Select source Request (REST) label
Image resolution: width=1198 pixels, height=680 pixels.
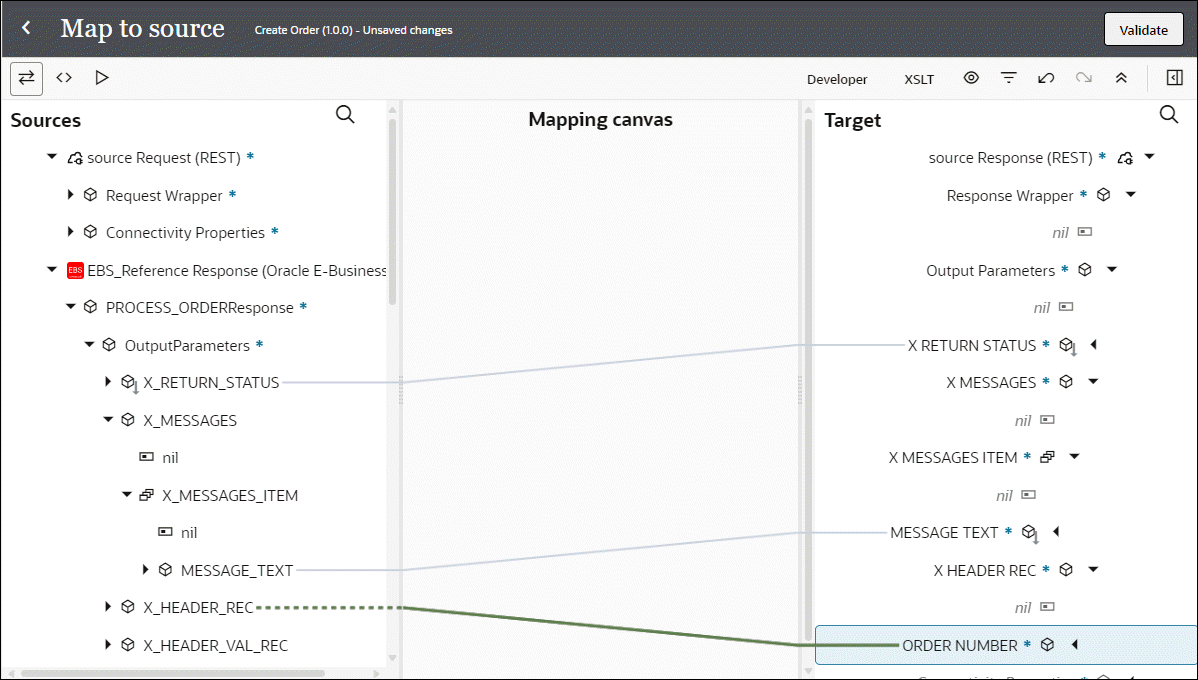(x=164, y=158)
